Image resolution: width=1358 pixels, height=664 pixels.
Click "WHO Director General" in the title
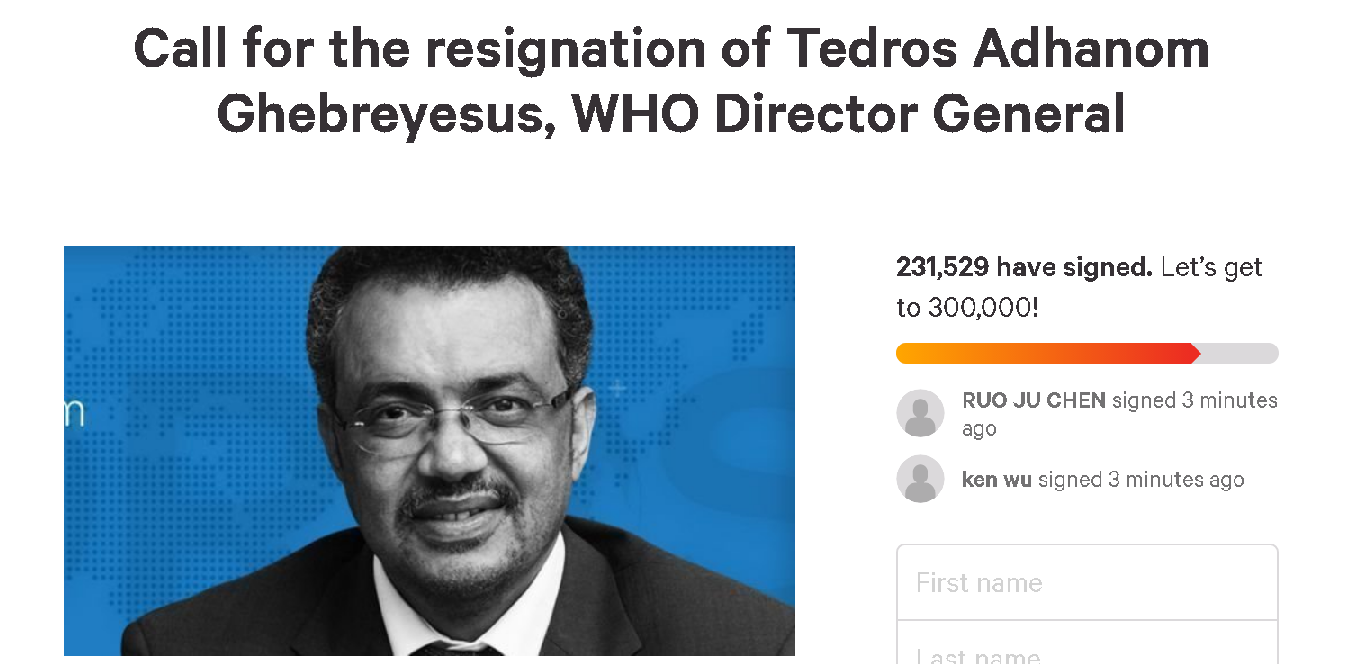coord(849,114)
